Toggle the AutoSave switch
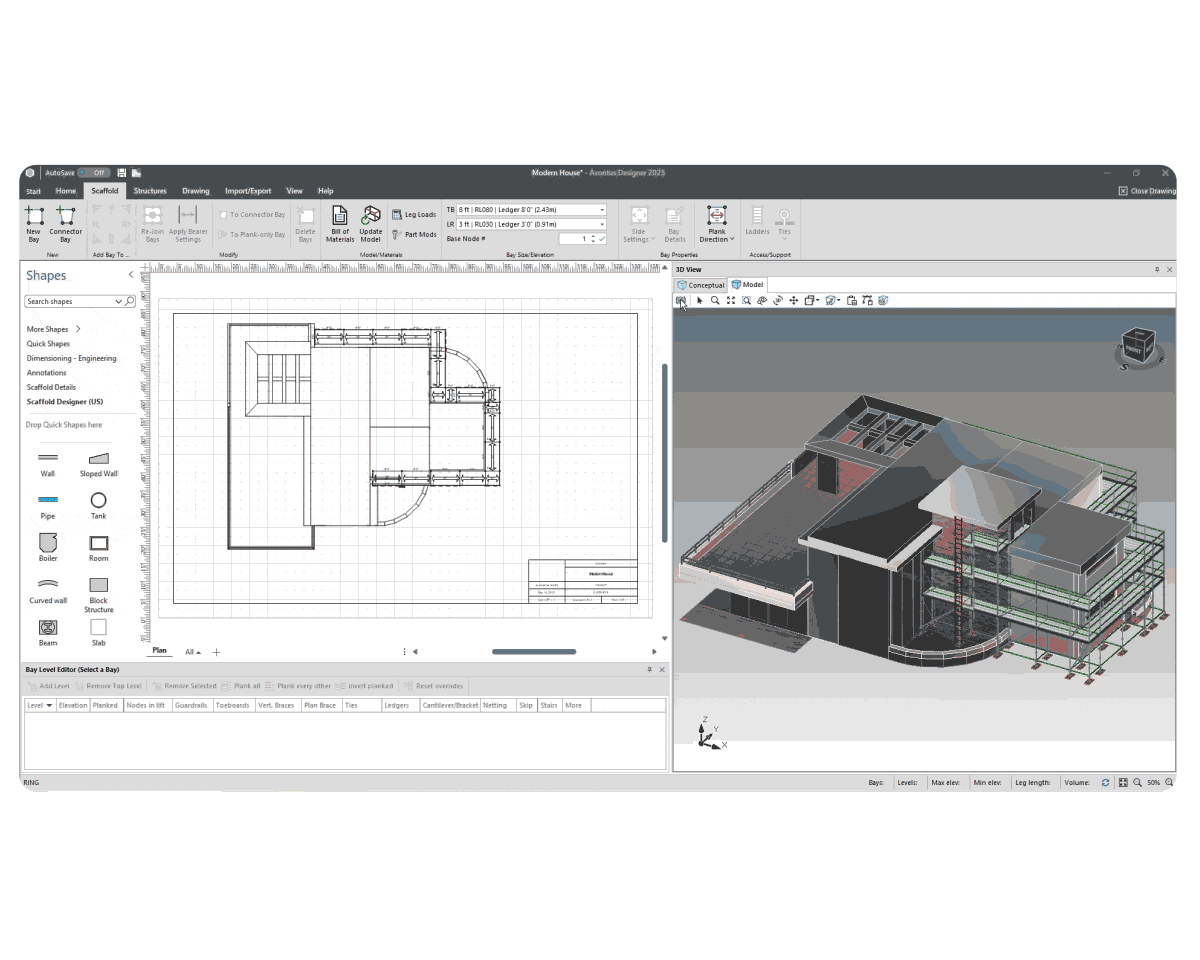 tap(93, 173)
